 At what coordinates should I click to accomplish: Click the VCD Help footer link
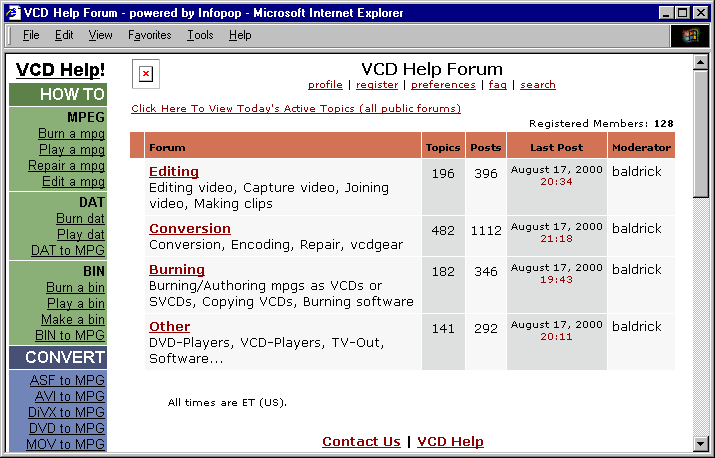[451, 442]
